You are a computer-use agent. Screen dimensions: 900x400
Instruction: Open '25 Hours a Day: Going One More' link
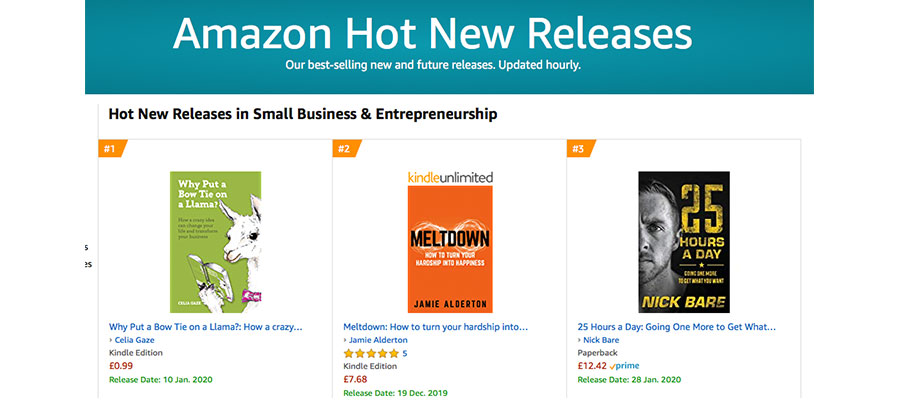pos(676,326)
